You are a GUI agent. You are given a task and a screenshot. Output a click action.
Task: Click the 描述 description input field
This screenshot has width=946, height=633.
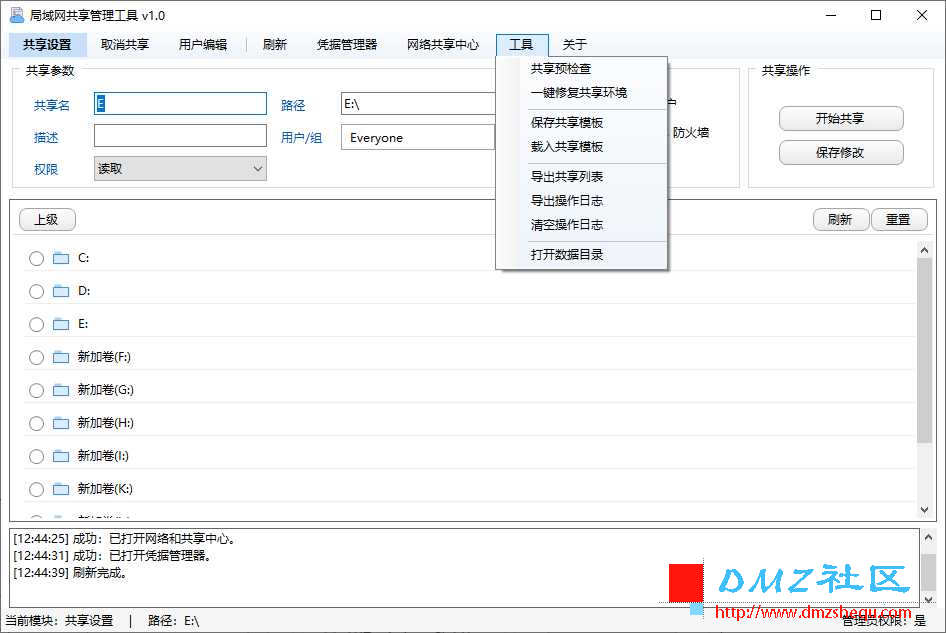tap(180, 136)
